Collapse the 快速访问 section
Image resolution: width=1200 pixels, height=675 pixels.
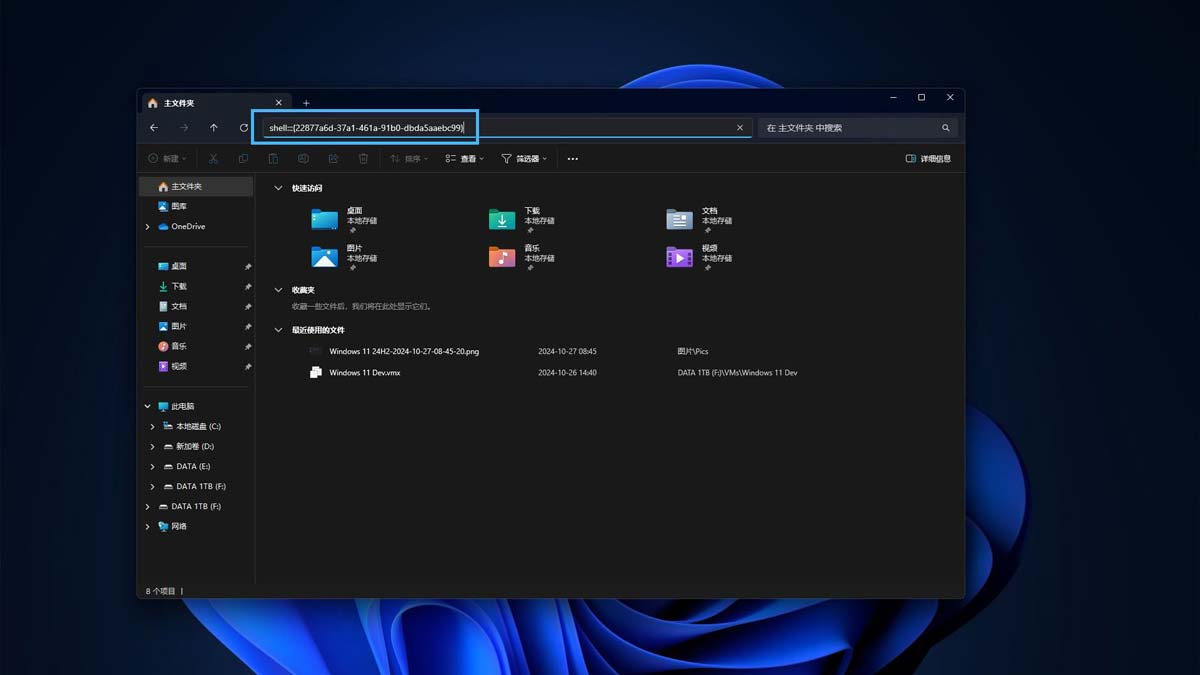coord(278,188)
